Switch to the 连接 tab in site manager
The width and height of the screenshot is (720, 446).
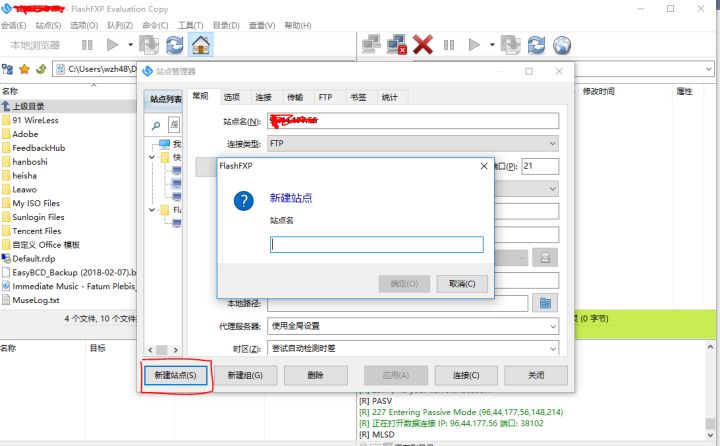click(264, 97)
